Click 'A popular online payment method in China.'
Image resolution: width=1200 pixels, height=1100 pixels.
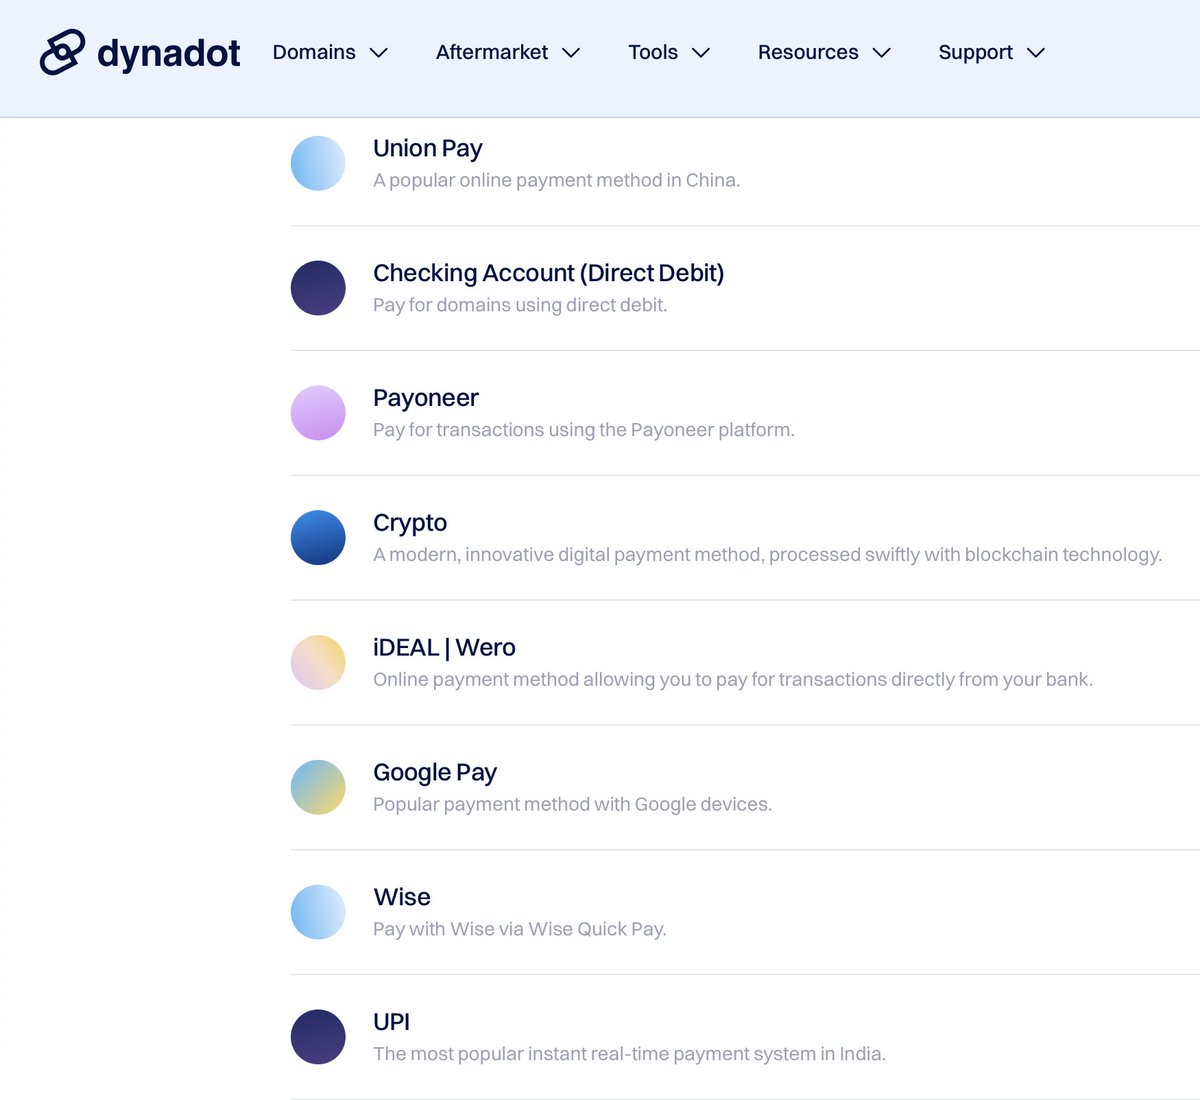click(557, 180)
